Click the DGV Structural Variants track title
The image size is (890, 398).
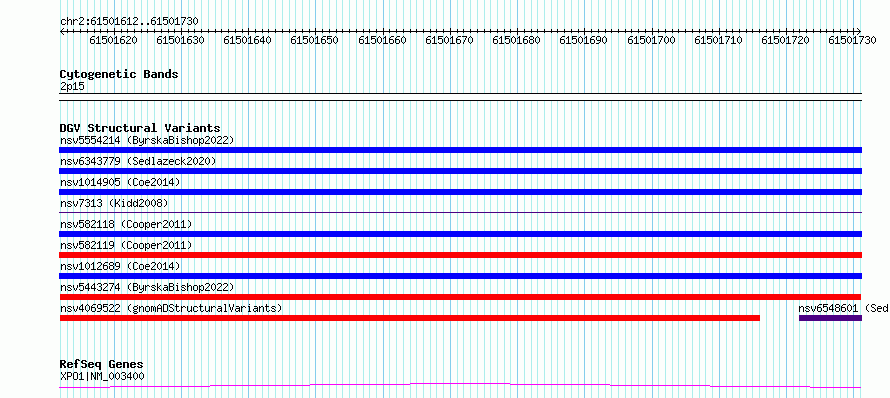tap(140, 128)
